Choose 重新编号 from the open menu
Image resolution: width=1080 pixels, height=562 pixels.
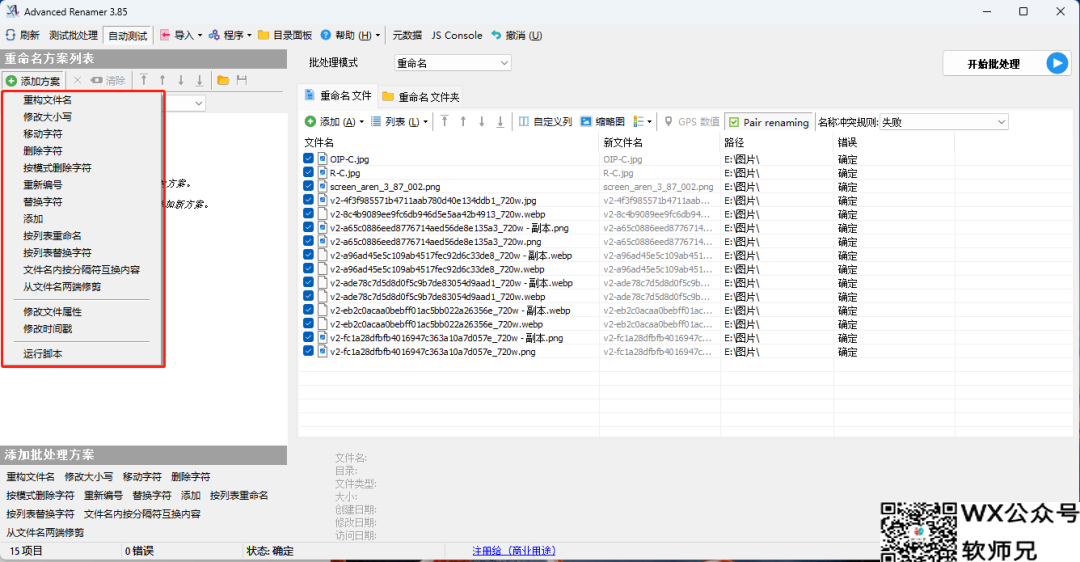tap(43, 185)
